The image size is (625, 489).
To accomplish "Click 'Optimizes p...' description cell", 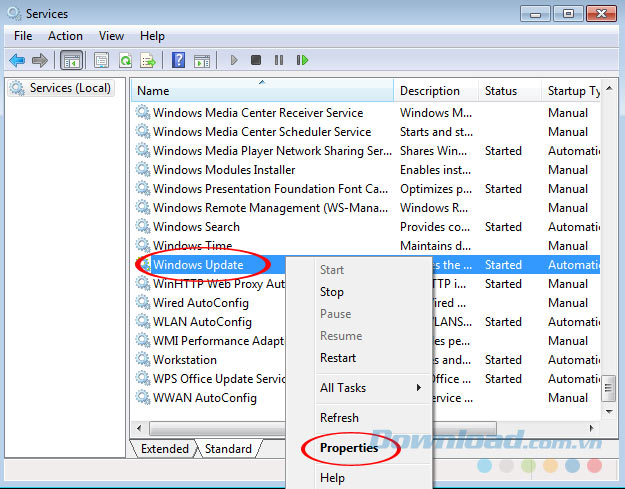I will point(436,189).
